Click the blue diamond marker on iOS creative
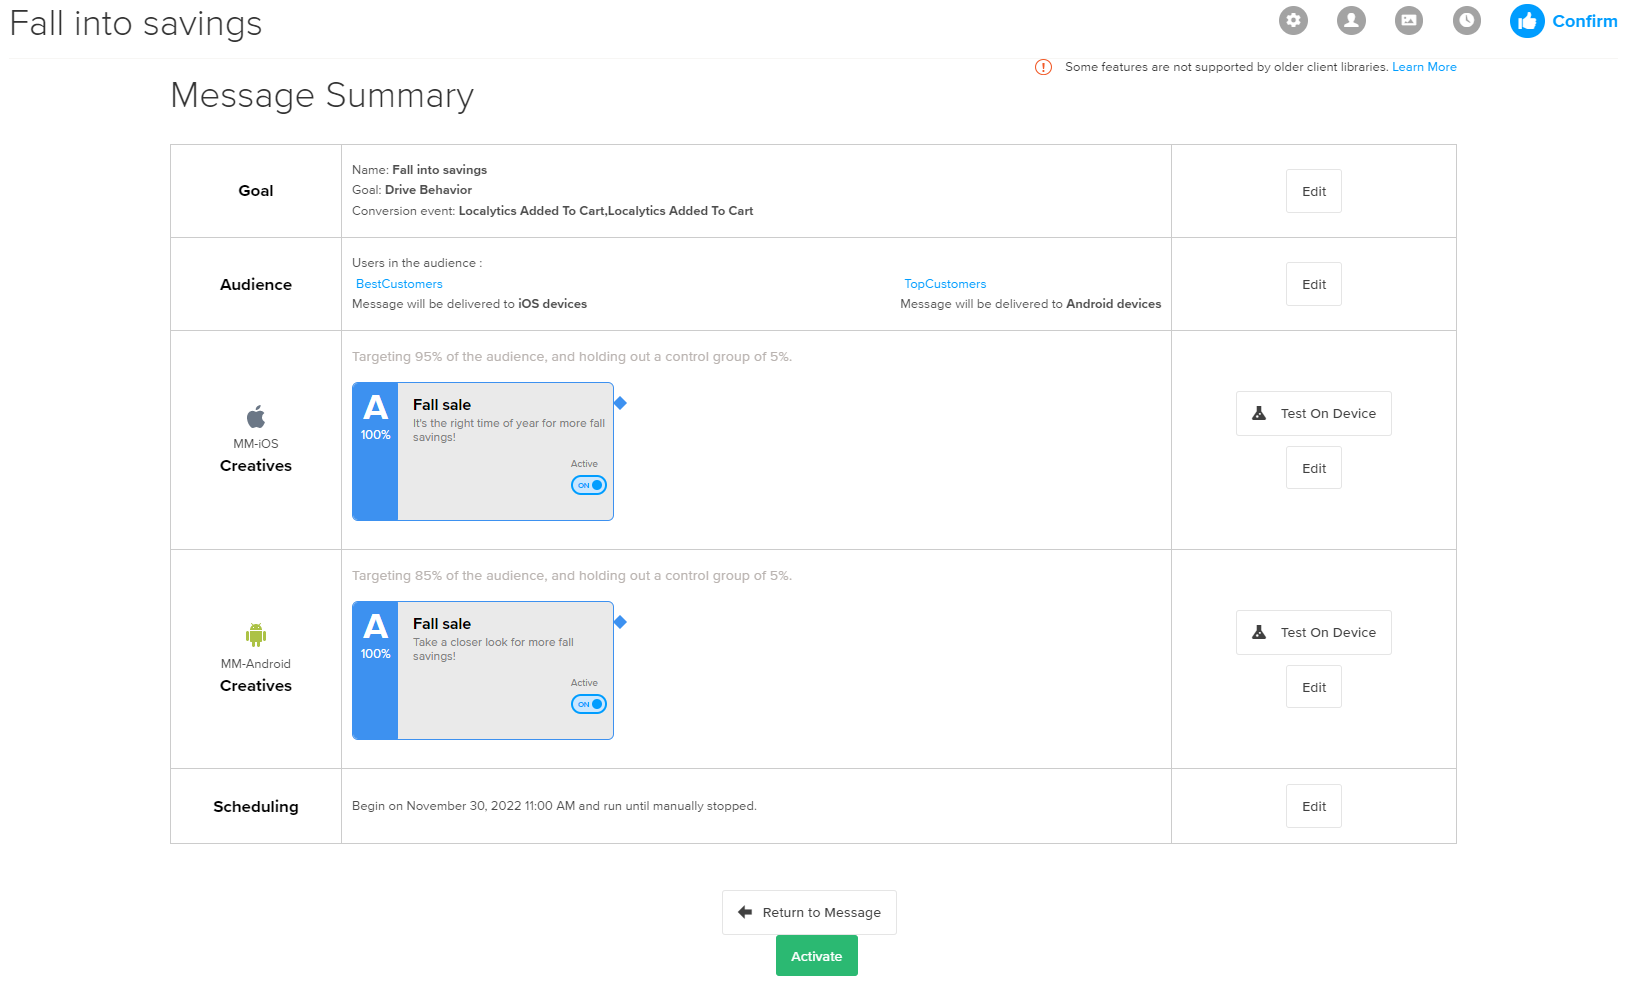The image size is (1633, 992). pyautogui.click(x=620, y=403)
